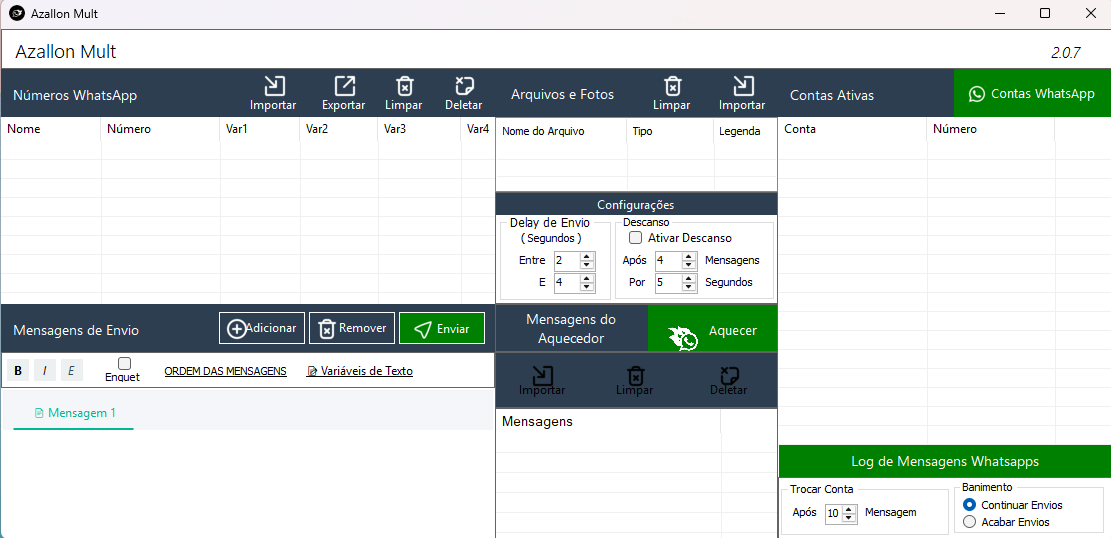Decrease Por Segundos rest duration

(688, 287)
